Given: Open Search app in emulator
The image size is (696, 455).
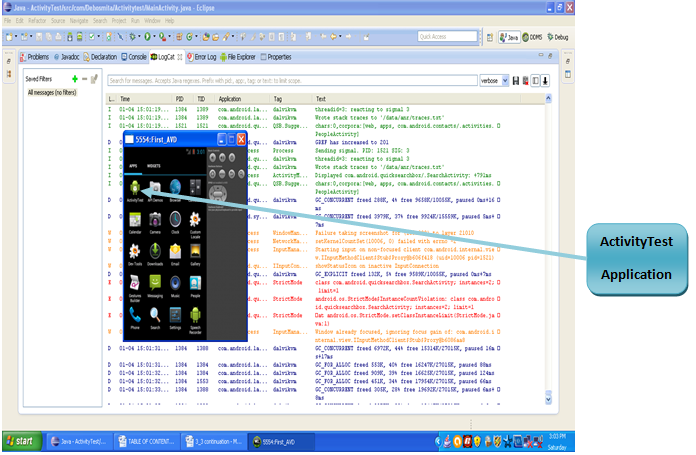Looking at the screenshot, I should pos(155,318).
